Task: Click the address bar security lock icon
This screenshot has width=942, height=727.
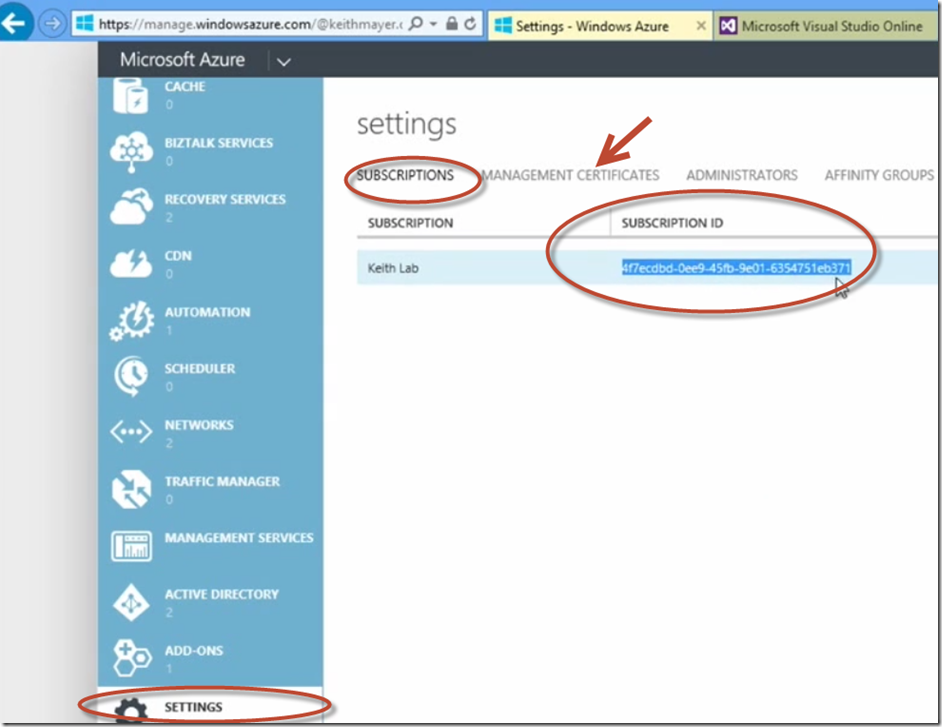Action: click(x=452, y=24)
